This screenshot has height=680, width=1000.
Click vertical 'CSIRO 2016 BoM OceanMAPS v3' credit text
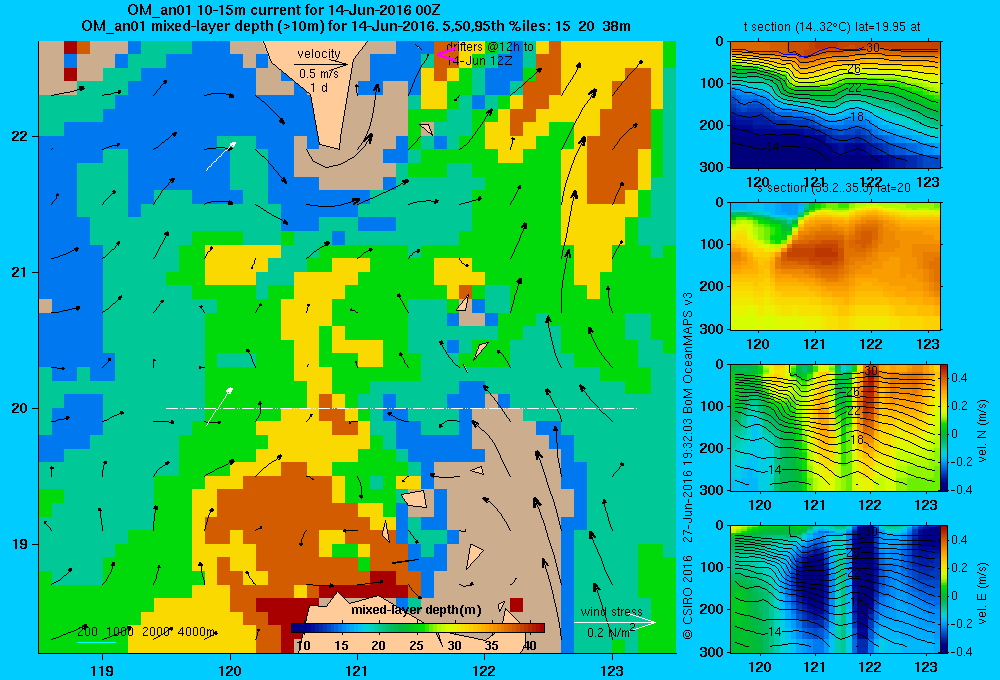[x=688, y=465]
